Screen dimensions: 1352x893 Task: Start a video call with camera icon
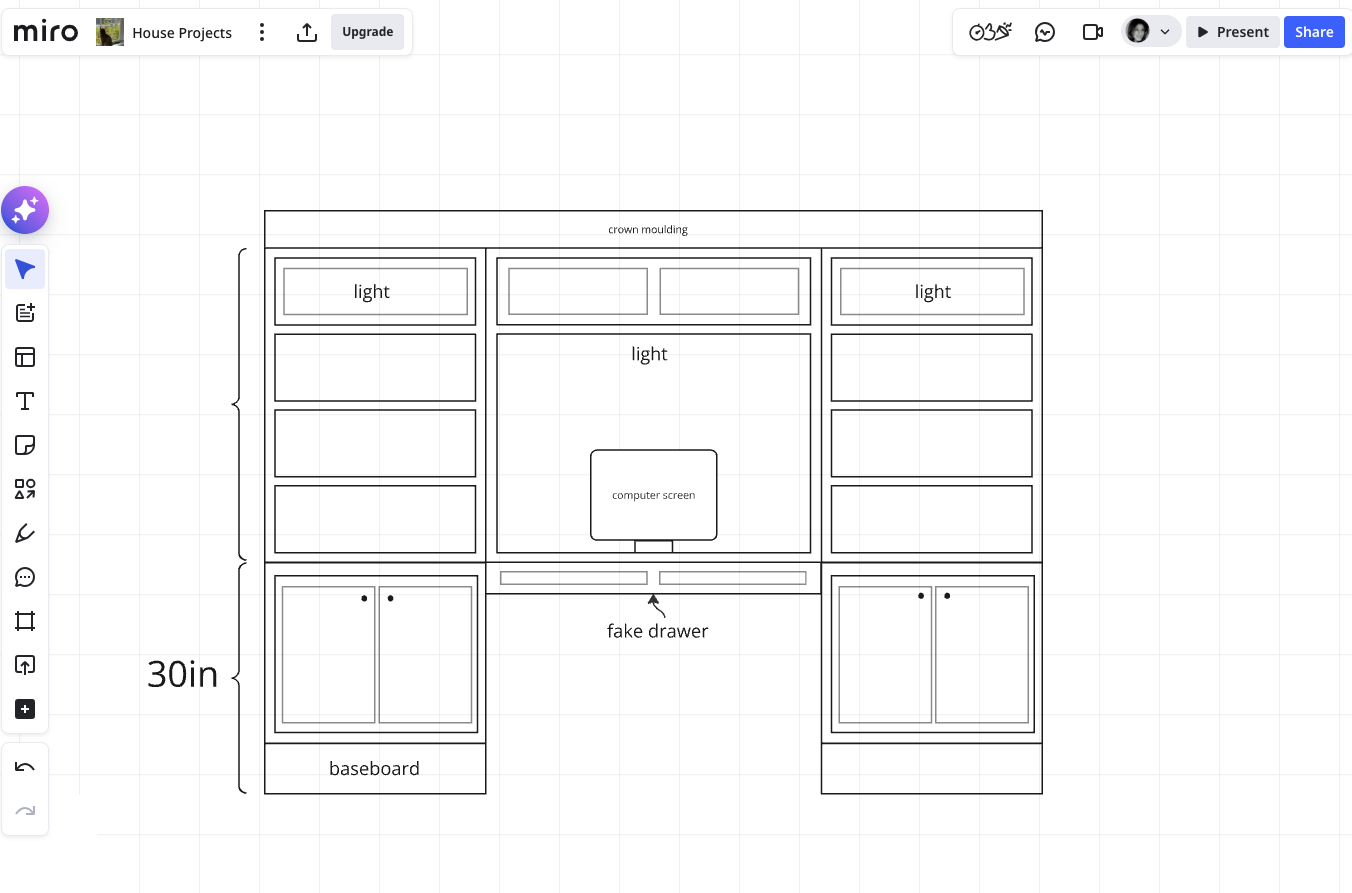(x=1092, y=31)
